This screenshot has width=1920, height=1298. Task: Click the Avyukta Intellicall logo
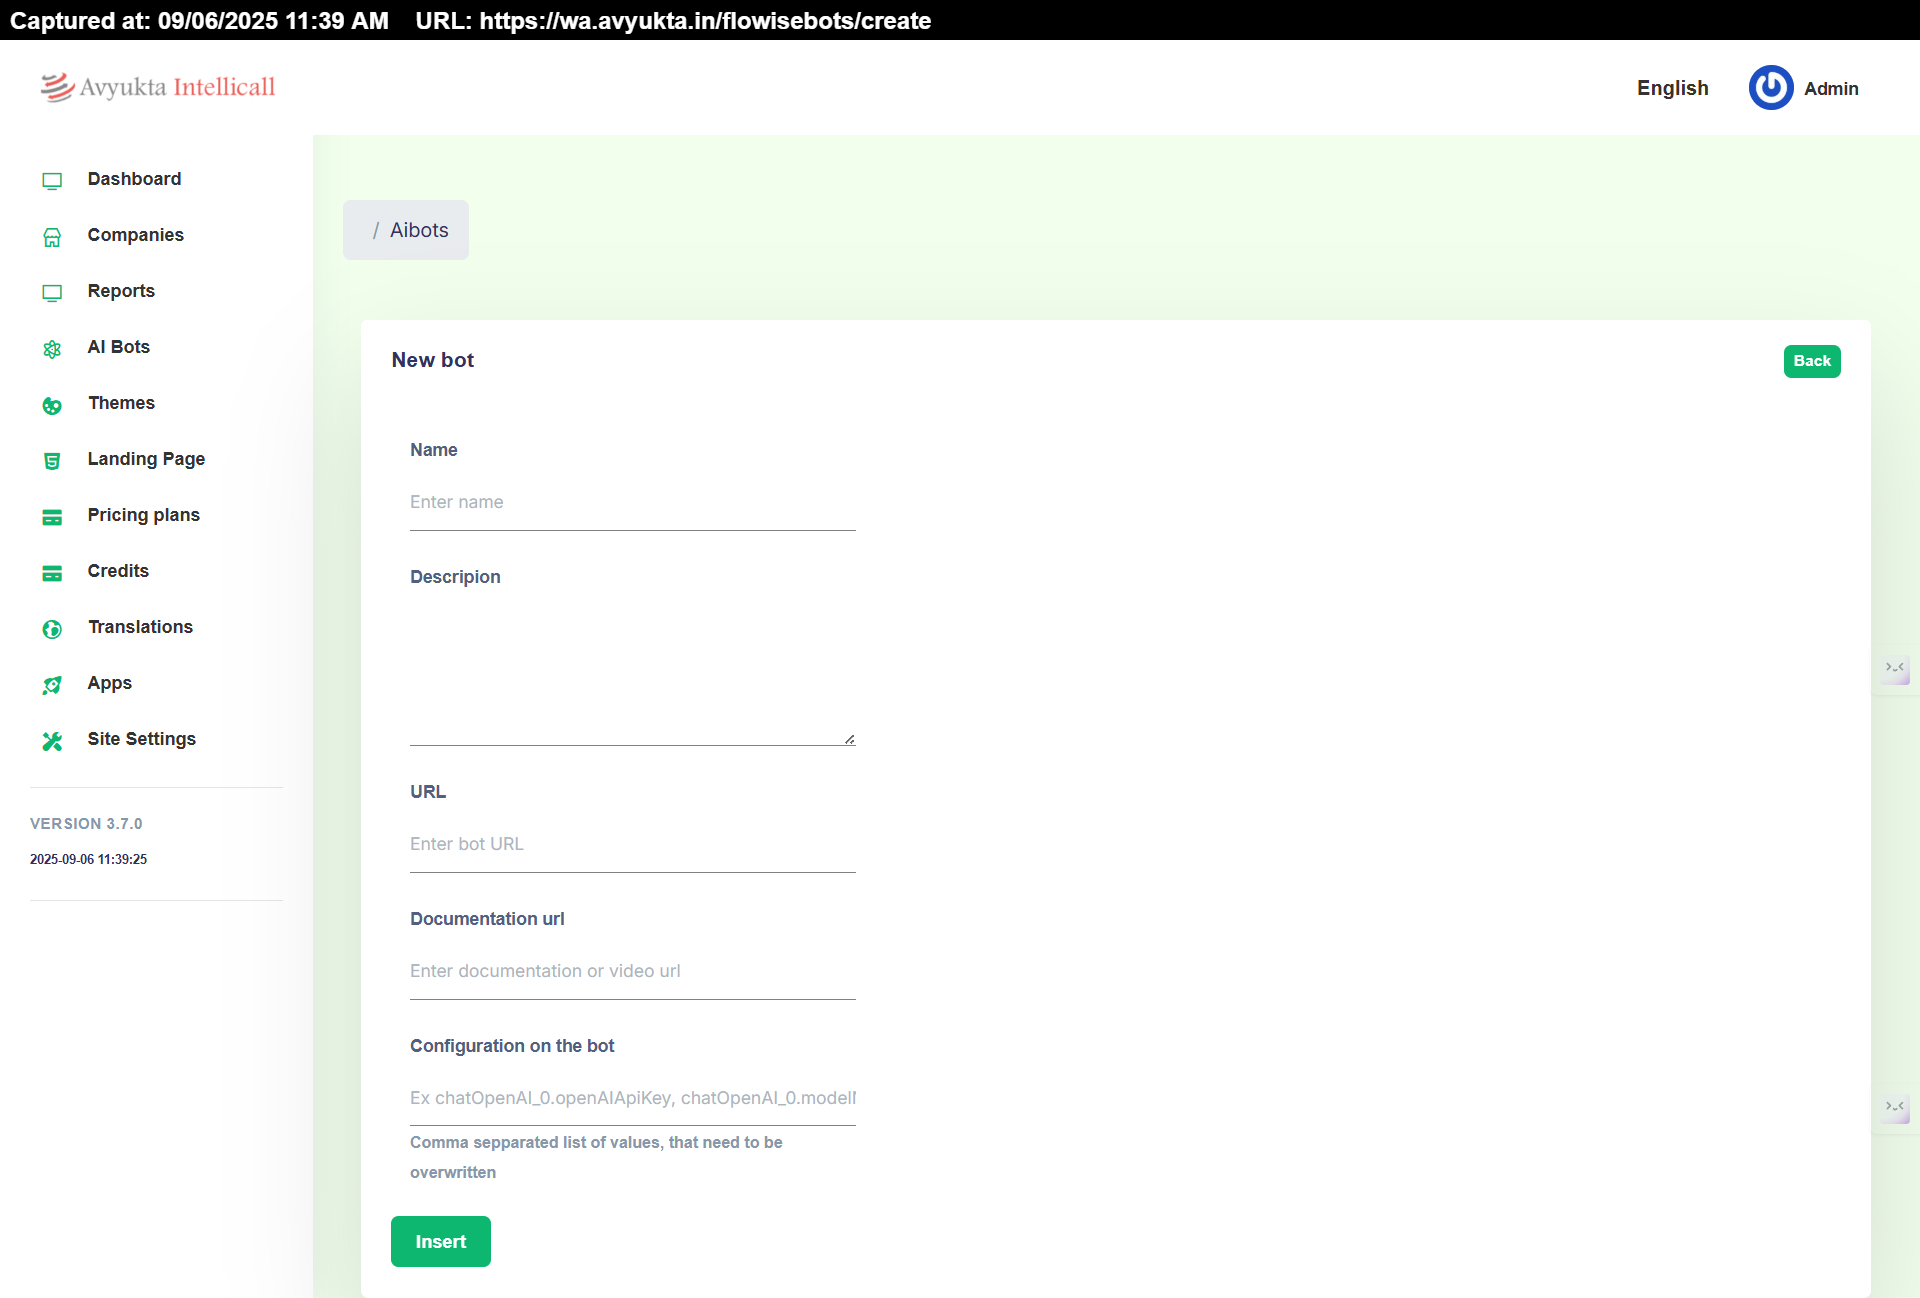coord(158,87)
